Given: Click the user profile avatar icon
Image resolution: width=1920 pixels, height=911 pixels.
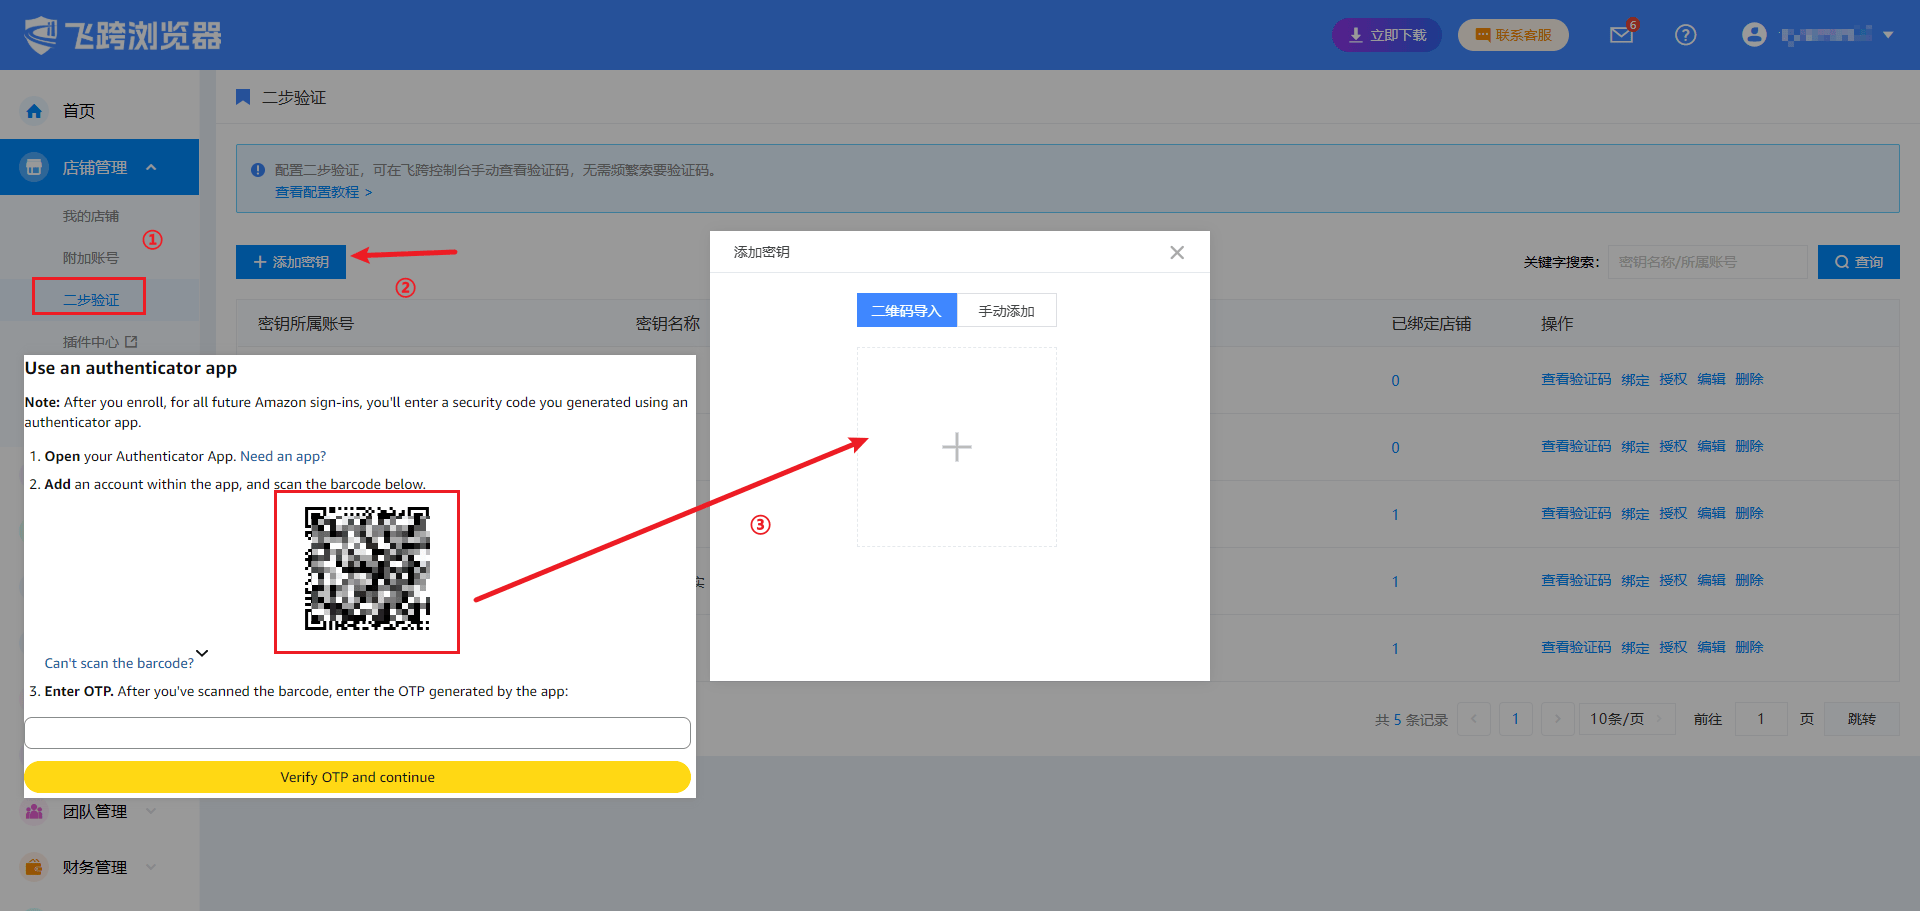Looking at the screenshot, I should click(1753, 35).
